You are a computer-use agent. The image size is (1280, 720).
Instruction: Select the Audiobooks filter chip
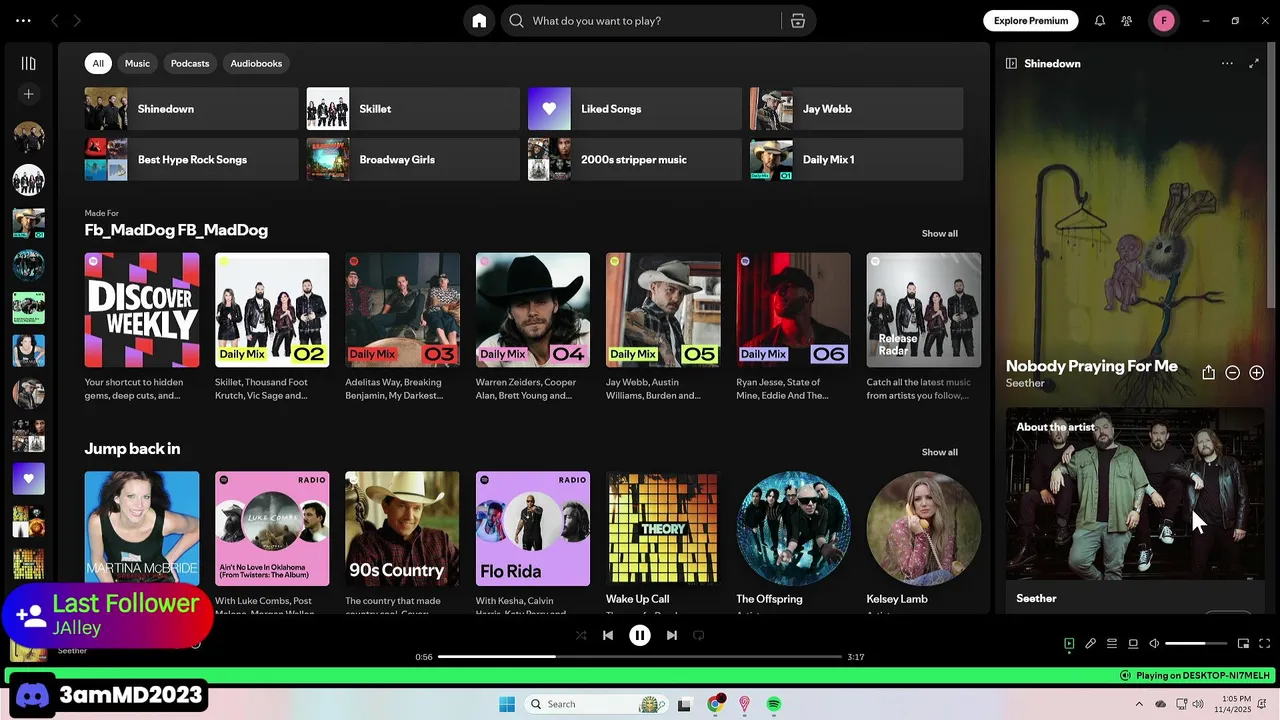coord(256,63)
